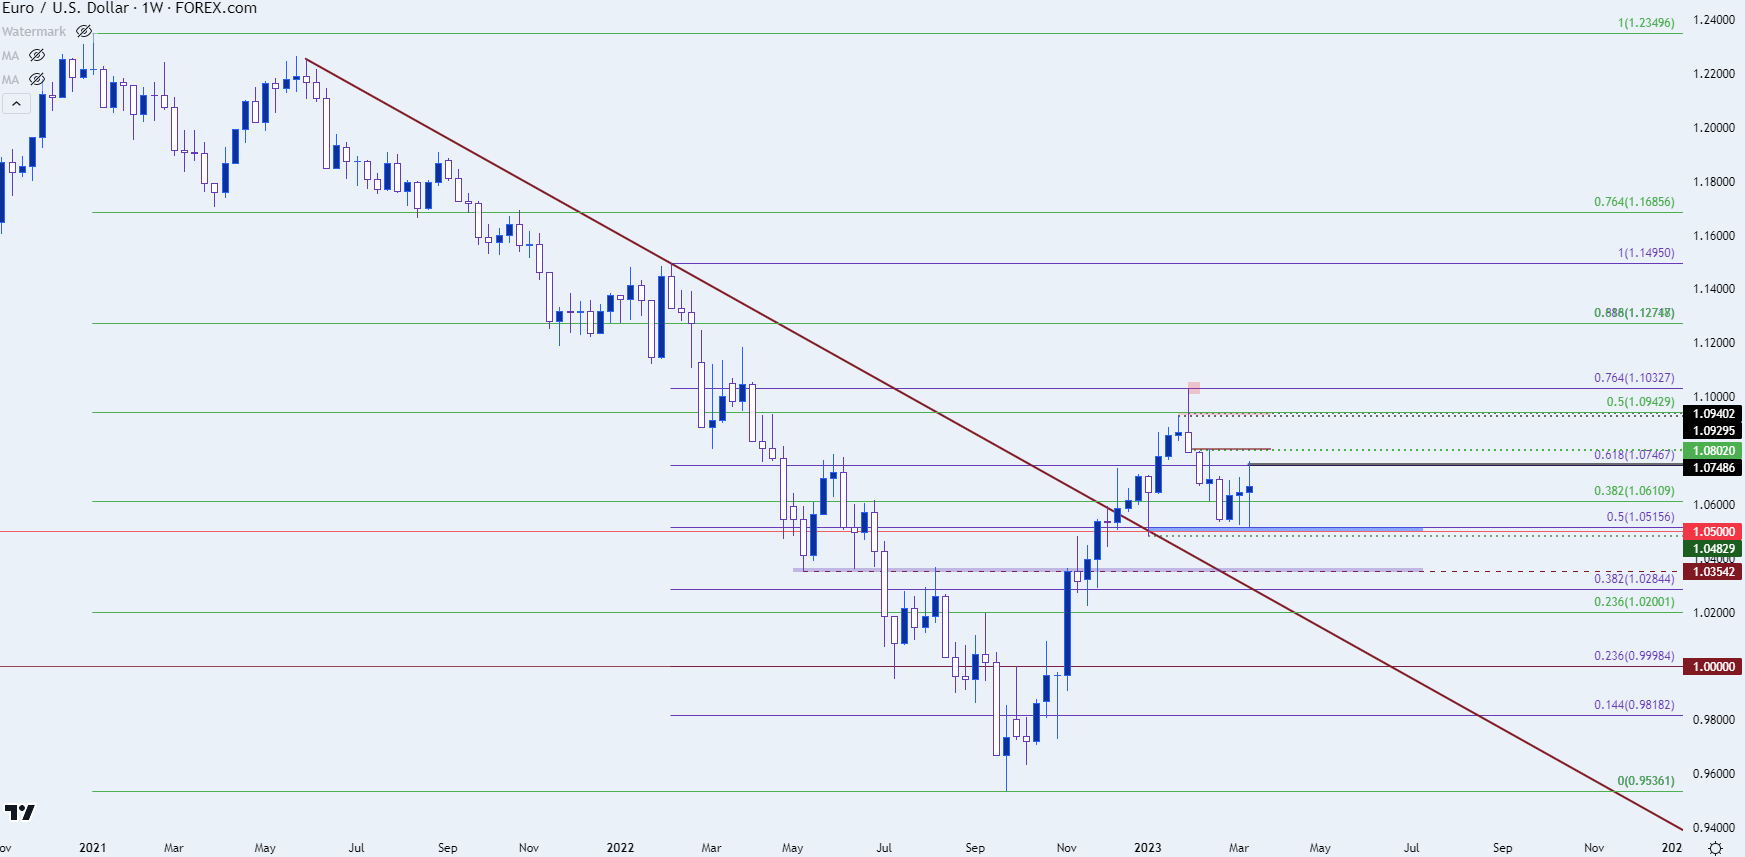Click the red 1.00000 parity price tag
The image size is (1745, 857).
1713,667
